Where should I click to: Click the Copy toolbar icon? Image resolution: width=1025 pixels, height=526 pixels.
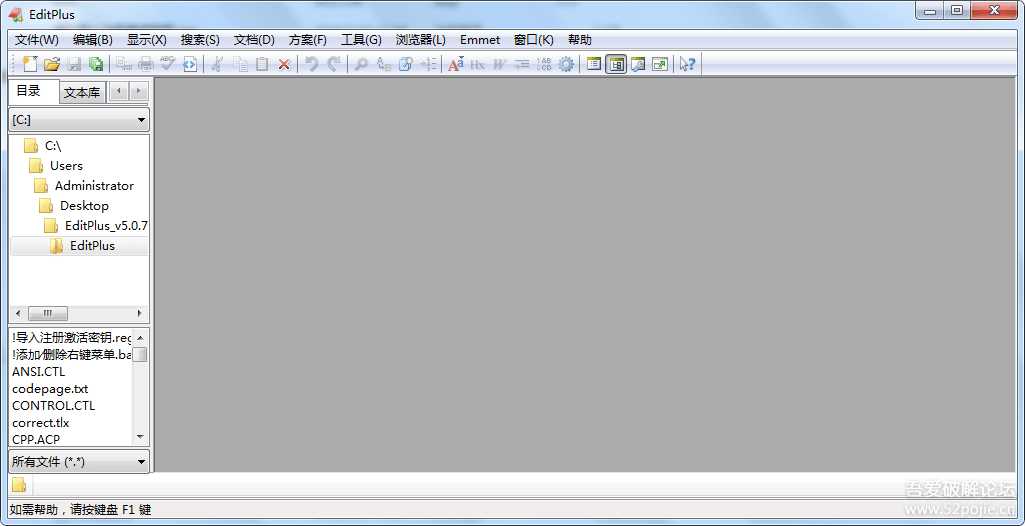[241, 63]
